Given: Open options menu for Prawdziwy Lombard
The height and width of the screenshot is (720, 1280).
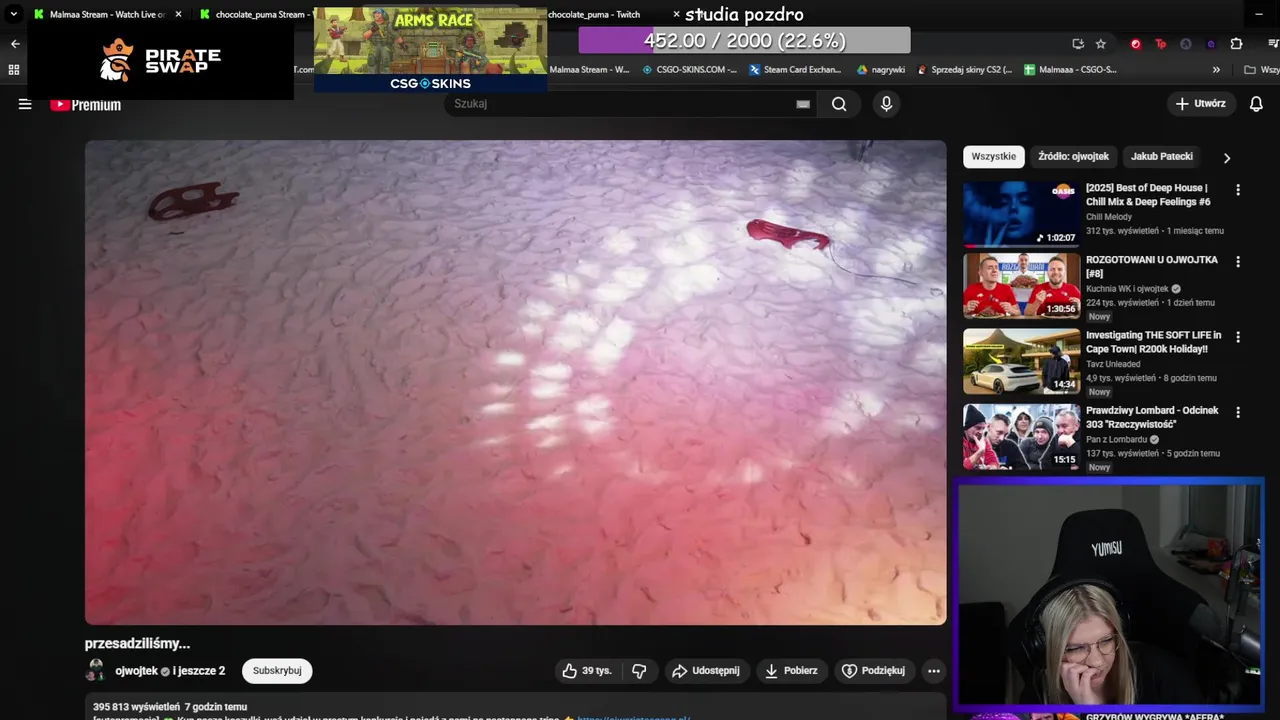Looking at the screenshot, I should click(1238, 412).
